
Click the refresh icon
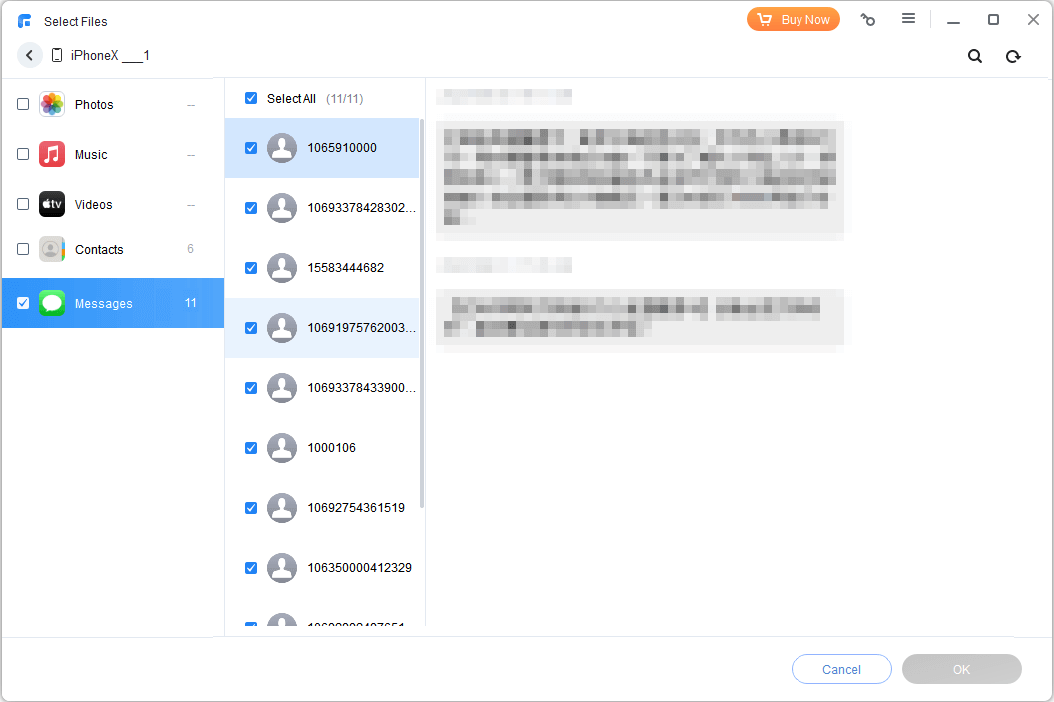point(1013,57)
